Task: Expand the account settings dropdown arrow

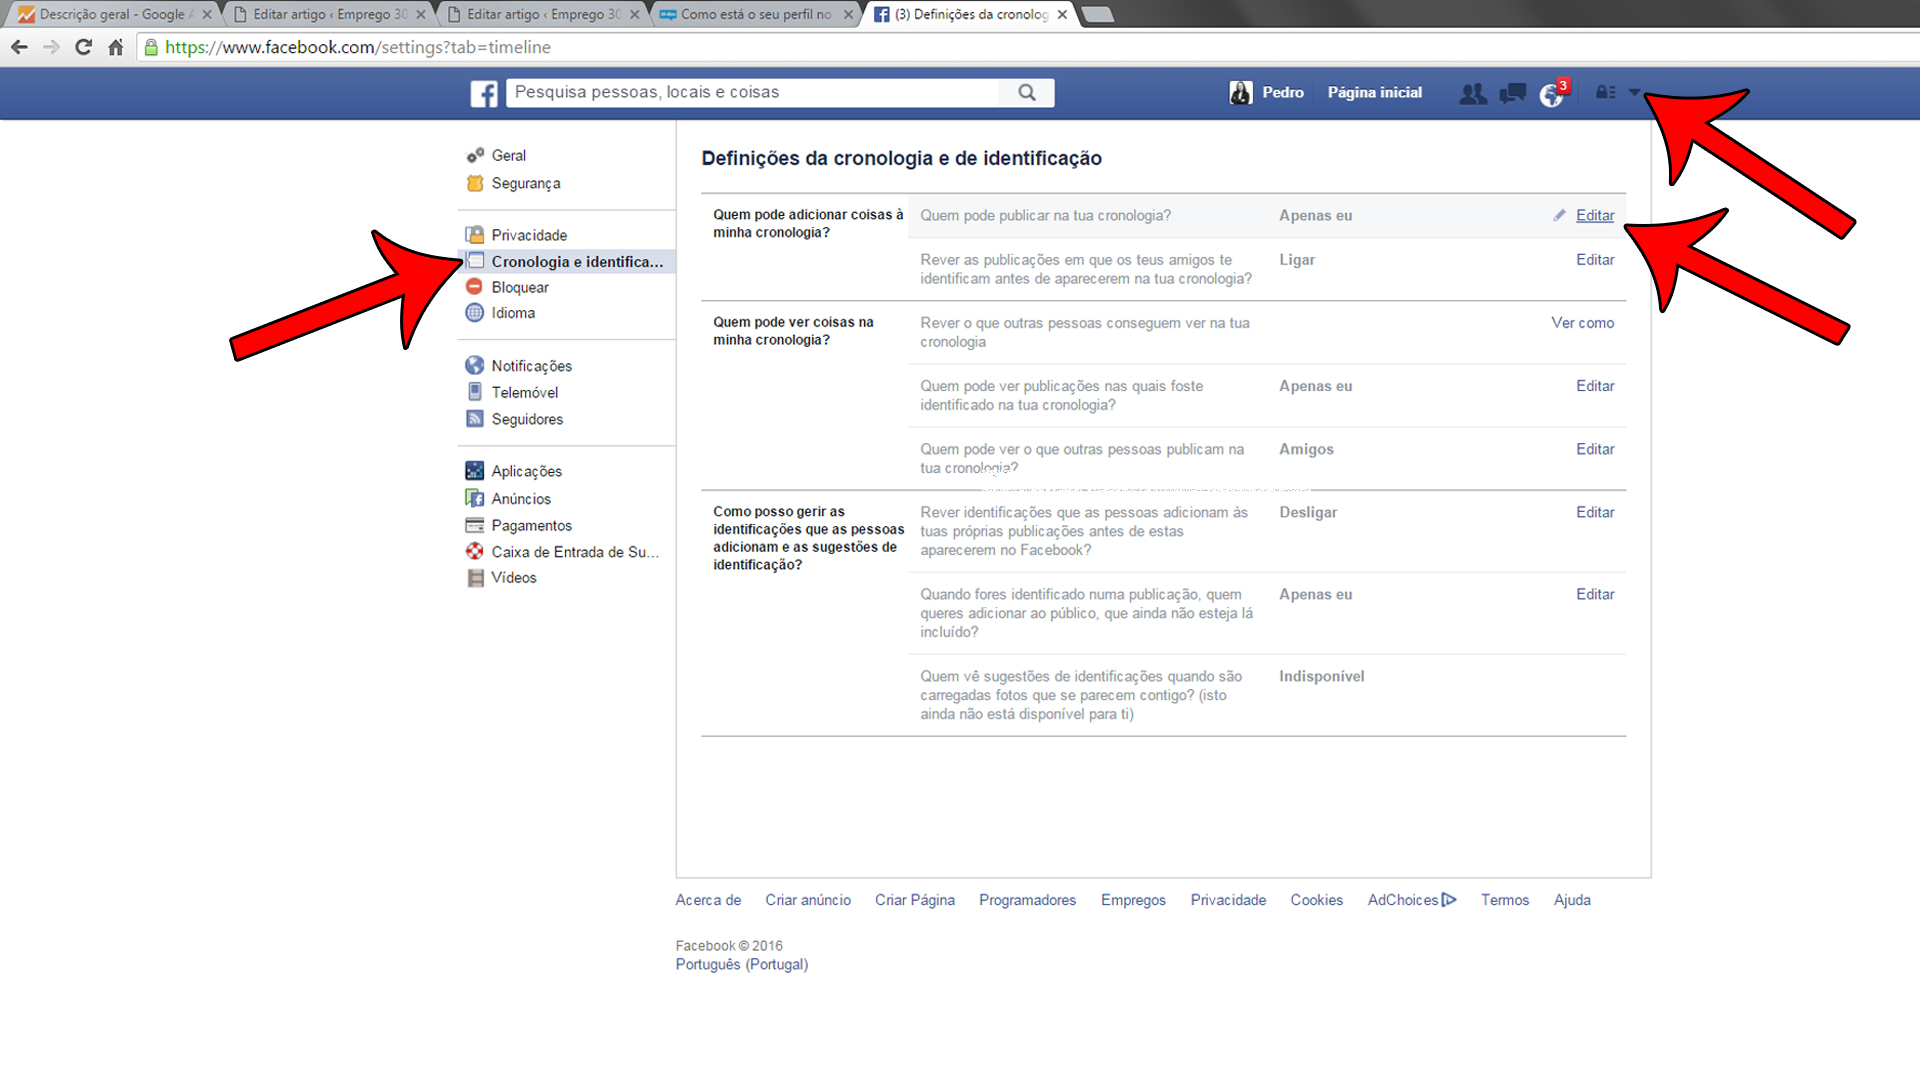Action: (x=1634, y=92)
